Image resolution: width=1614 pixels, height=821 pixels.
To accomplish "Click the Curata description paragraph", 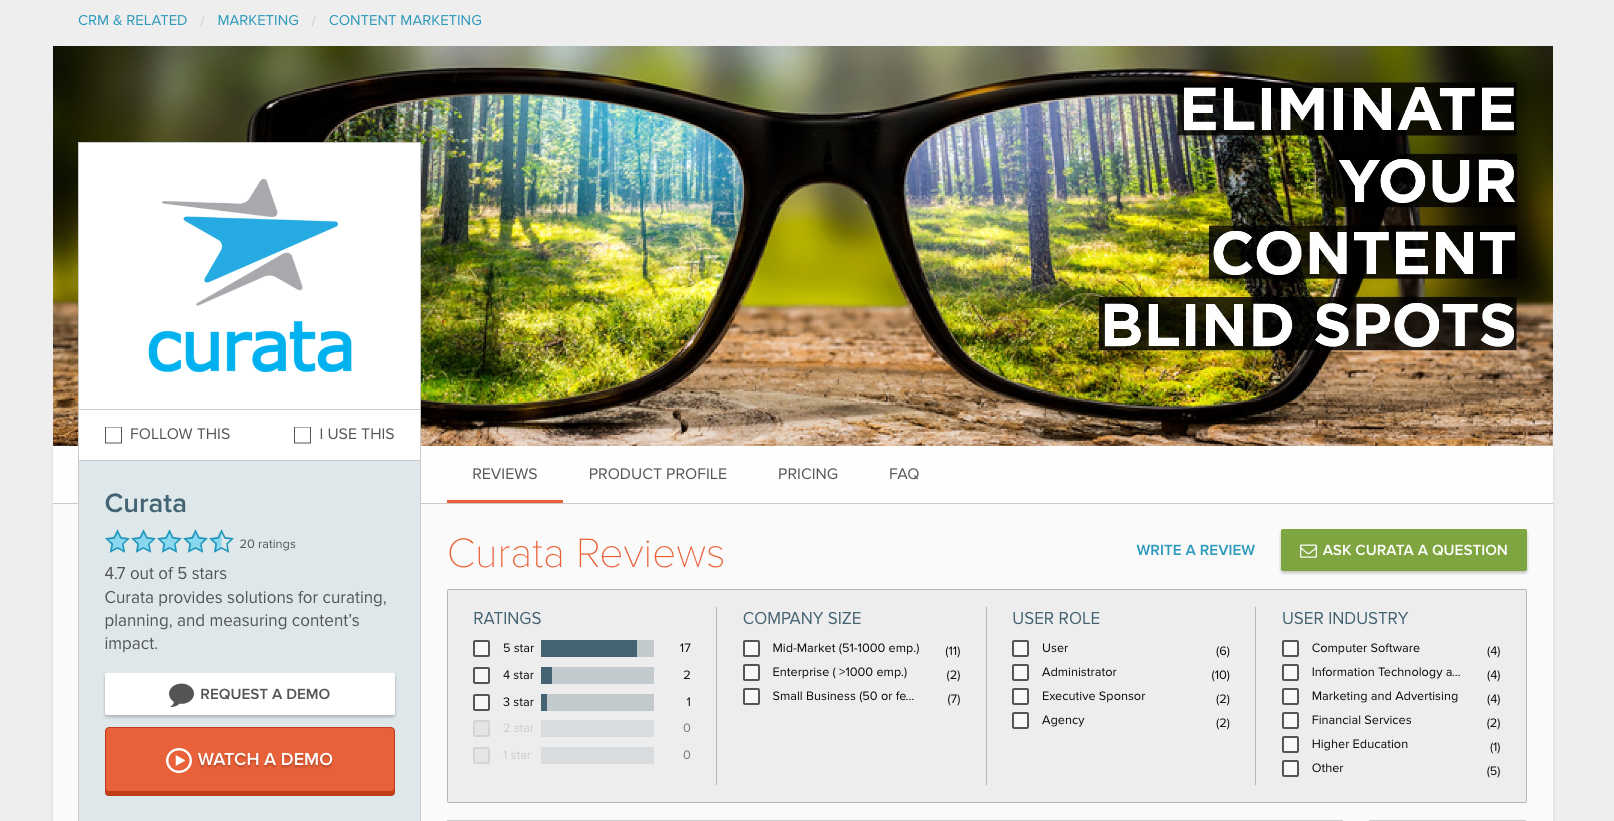I will [x=246, y=621].
